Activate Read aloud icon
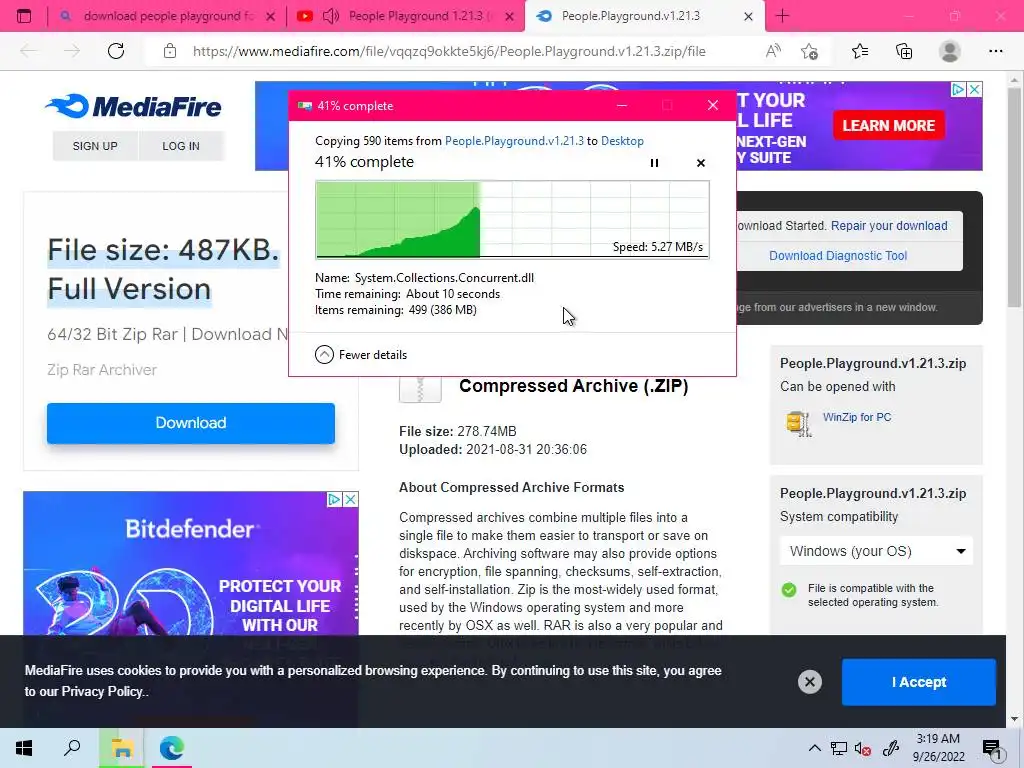The width and height of the screenshot is (1024, 768). click(773, 51)
